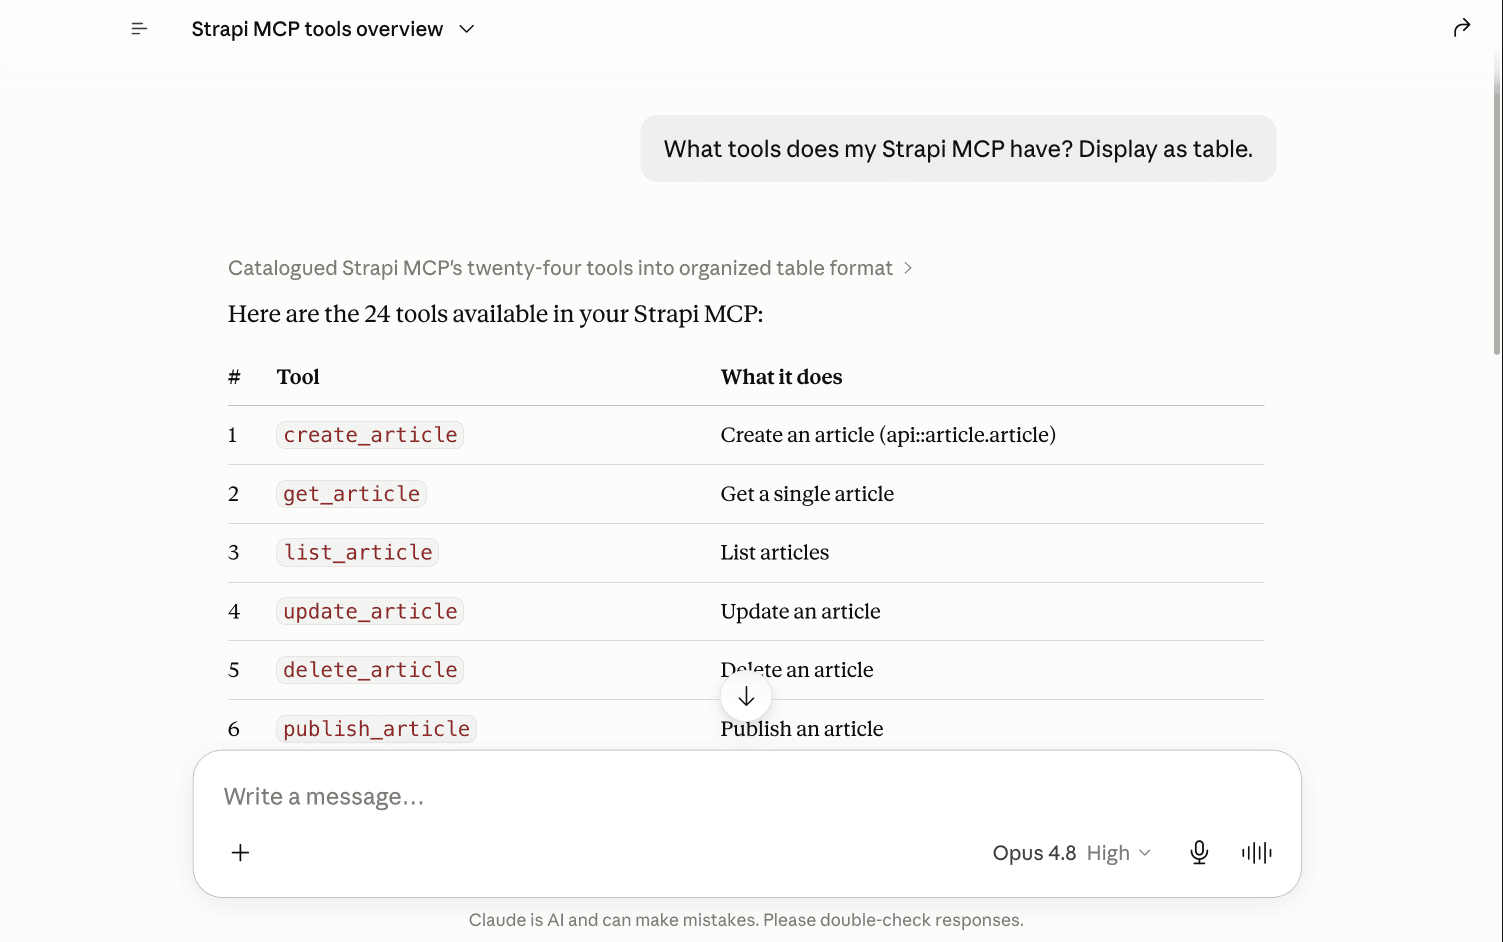This screenshot has width=1503, height=942.
Task: Click the user message bubble about Strapi MCP
Action: [958, 149]
